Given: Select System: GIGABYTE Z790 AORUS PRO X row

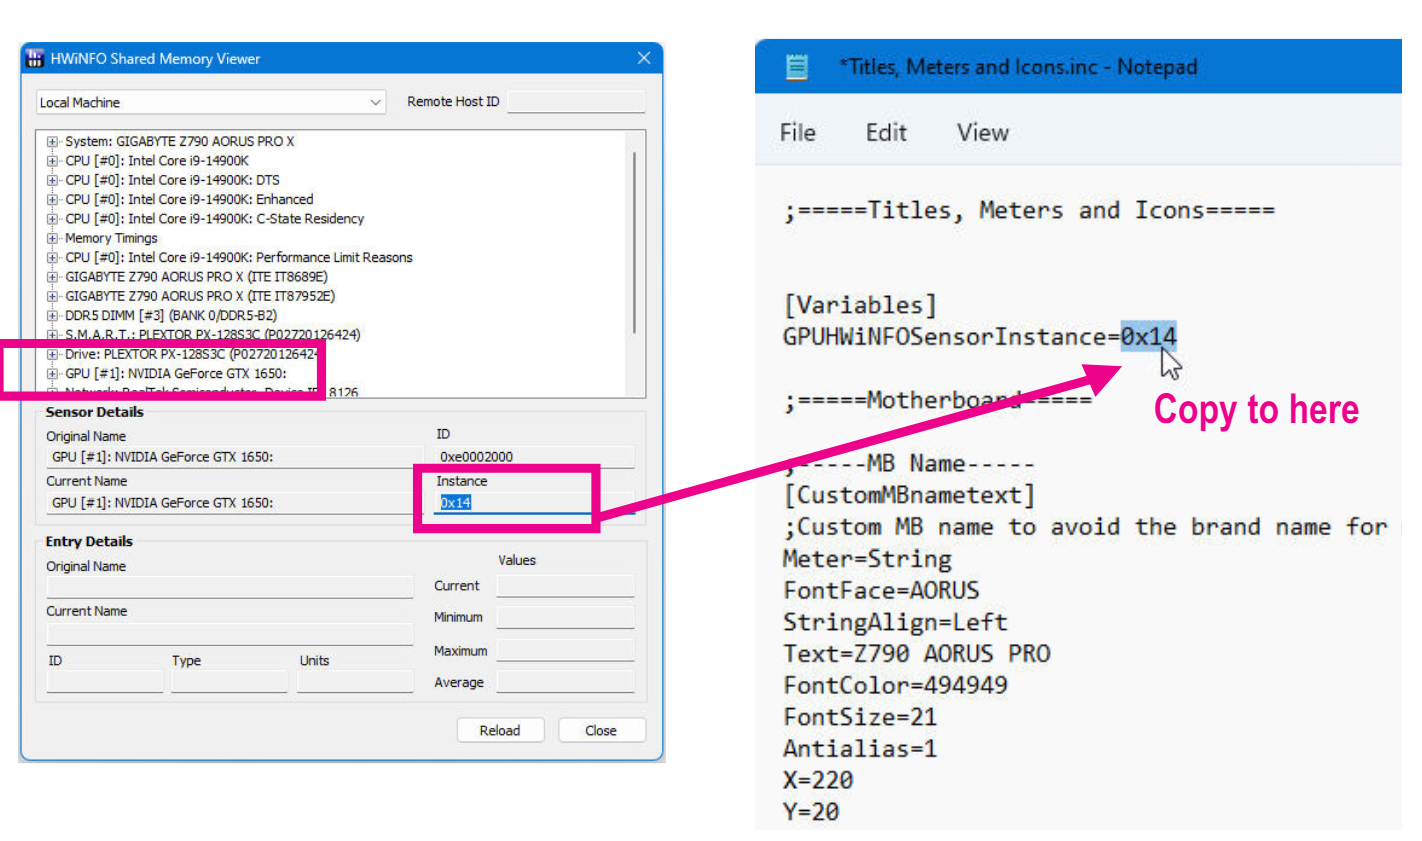Looking at the screenshot, I should [x=180, y=142].
